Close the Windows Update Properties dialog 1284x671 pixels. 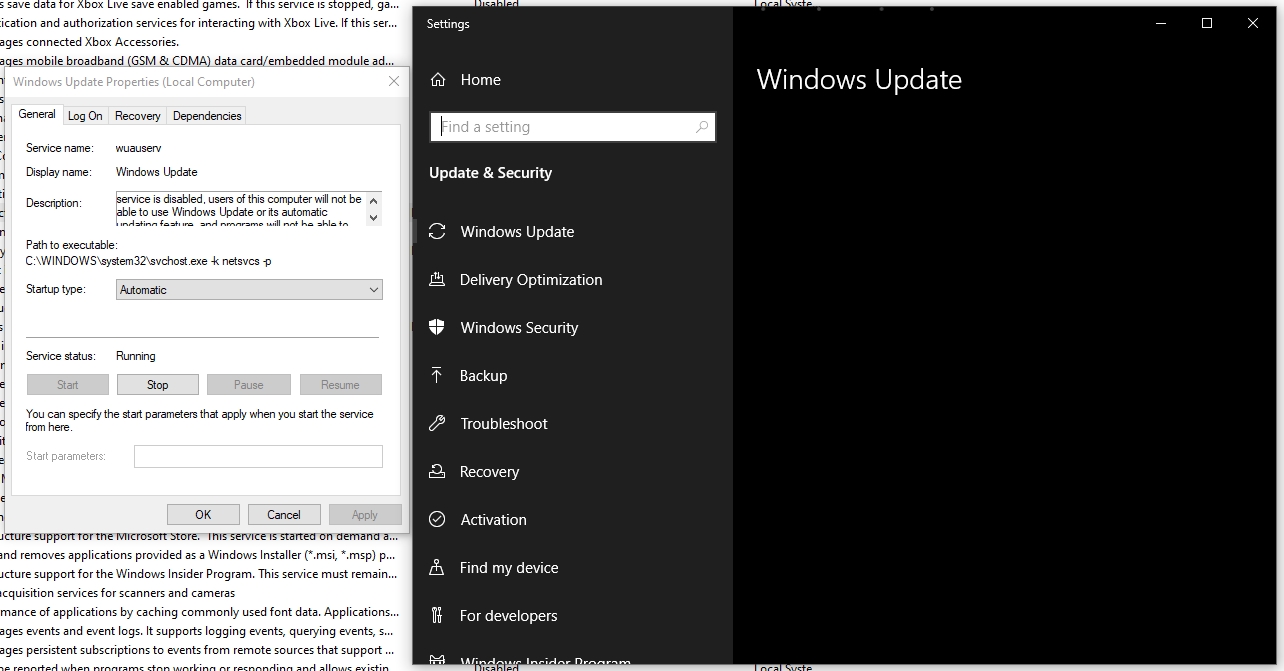[x=394, y=82]
